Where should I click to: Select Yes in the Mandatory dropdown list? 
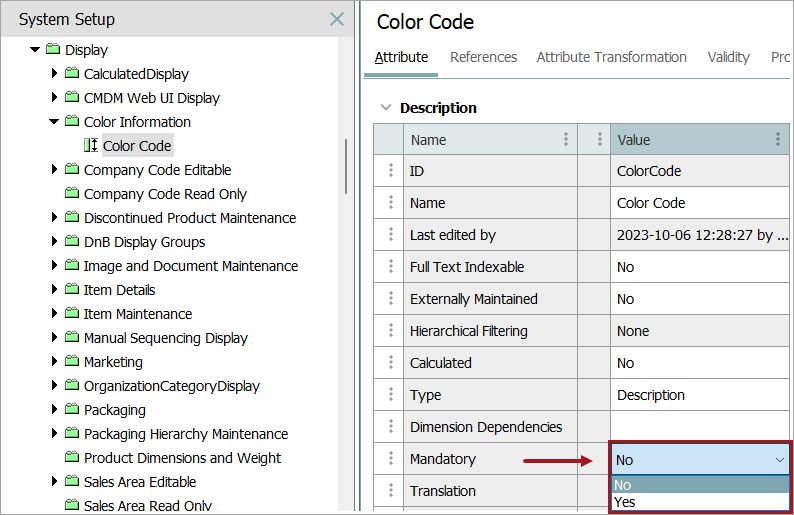[625, 502]
